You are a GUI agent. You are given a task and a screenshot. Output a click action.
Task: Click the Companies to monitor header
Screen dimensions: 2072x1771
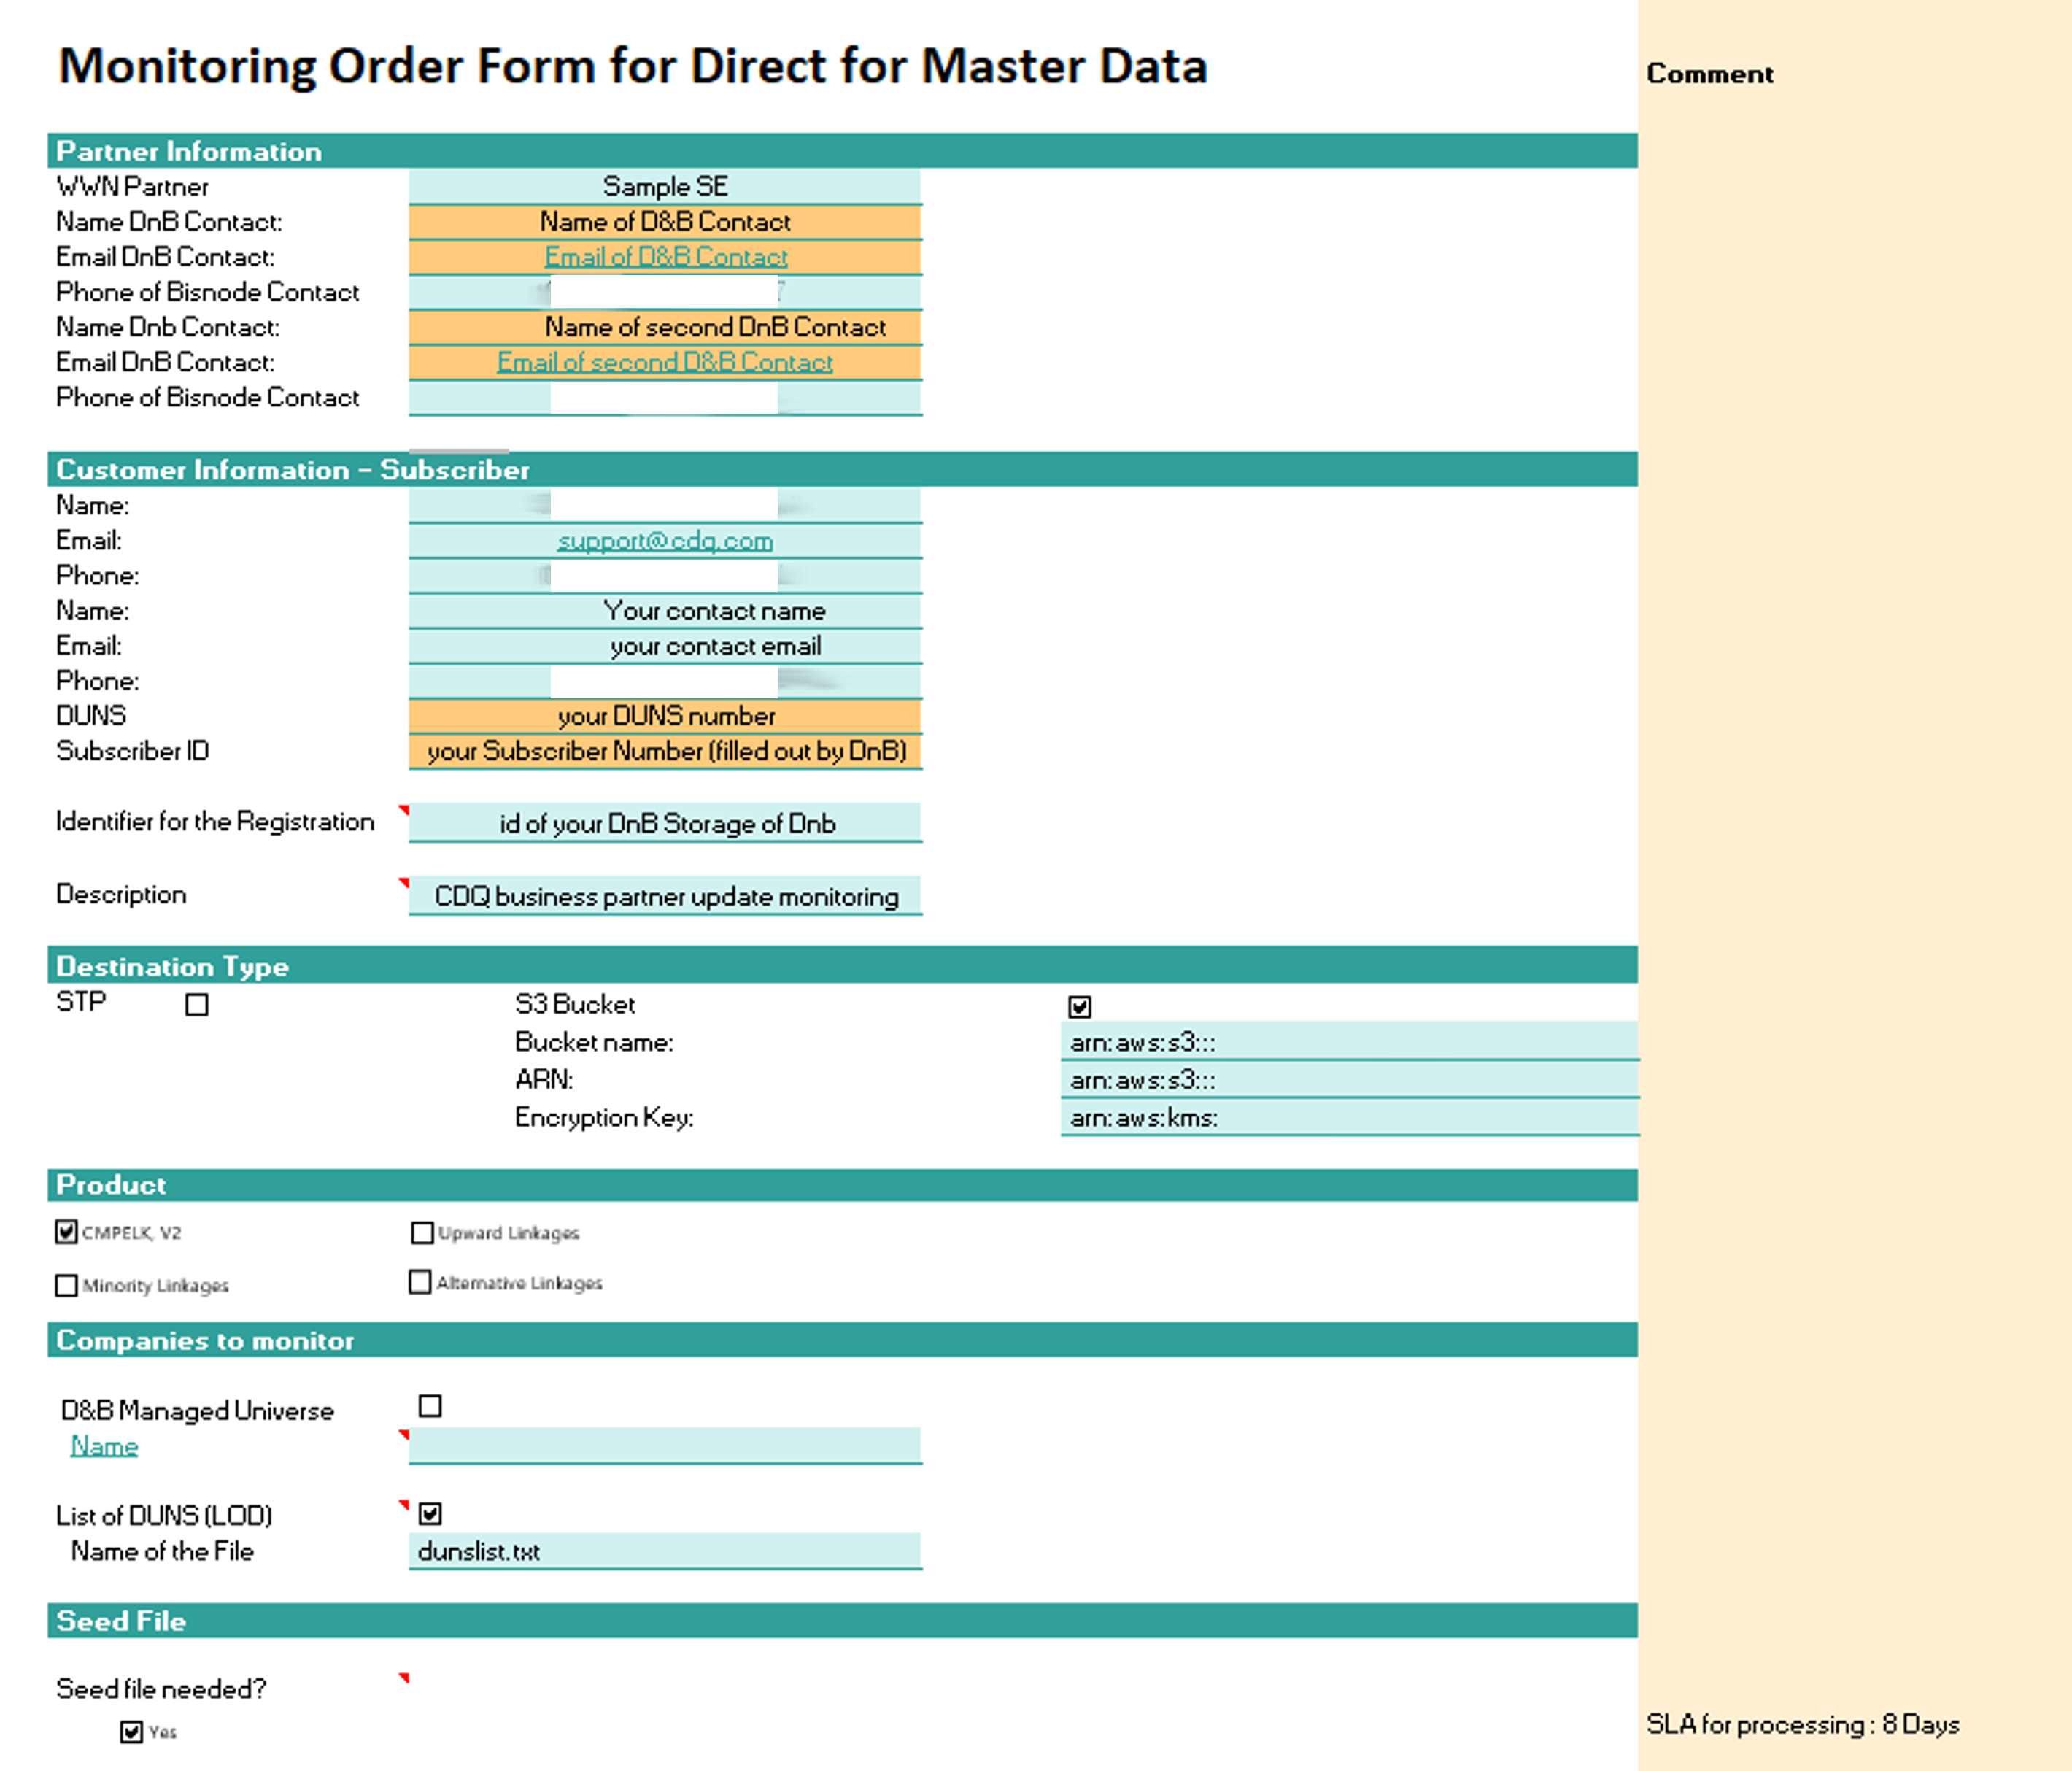[x=842, y=1340]
